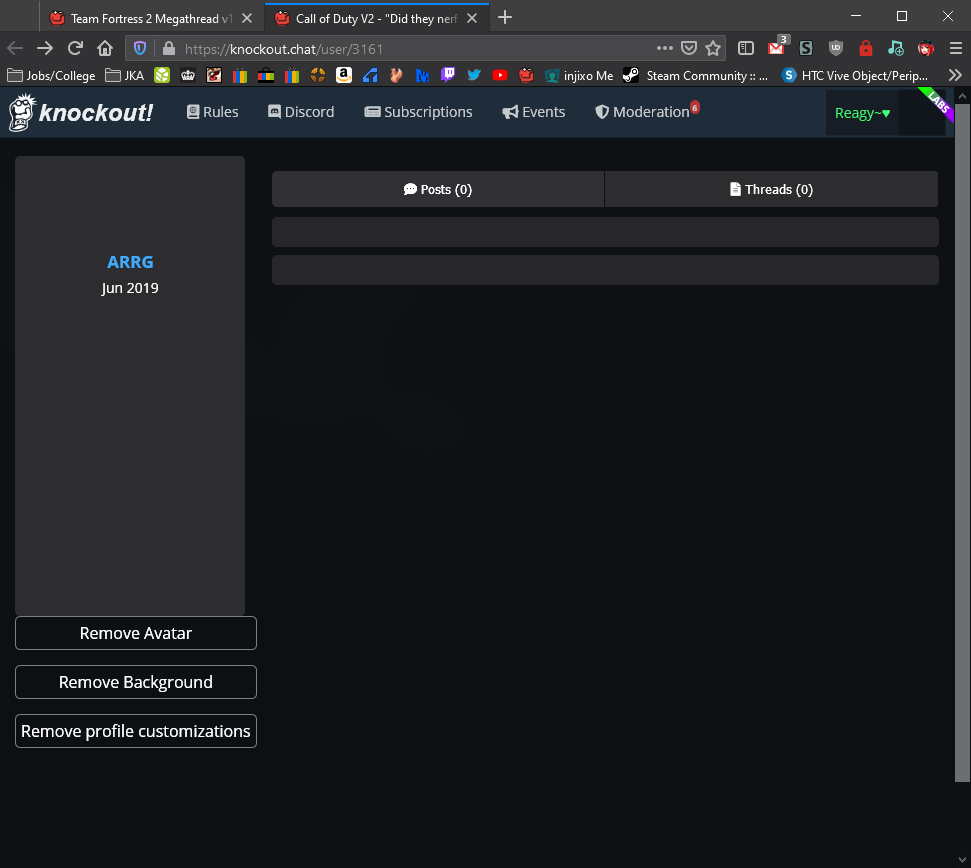
Task: Open the crown bookmark icon
Action: pos(188,75)
